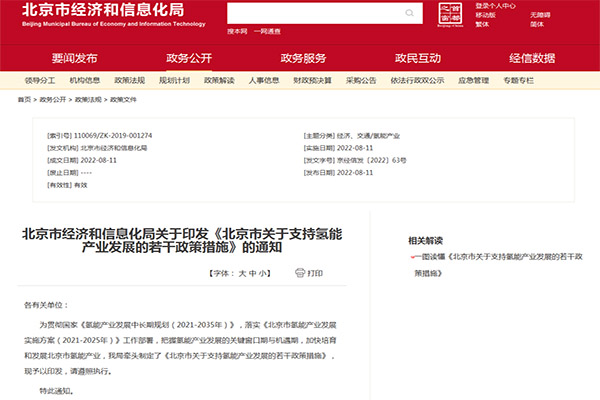Screen dimensions: 600x400
Task: Go to 依法行政双公示 submenu
Action: click(417, 80)
